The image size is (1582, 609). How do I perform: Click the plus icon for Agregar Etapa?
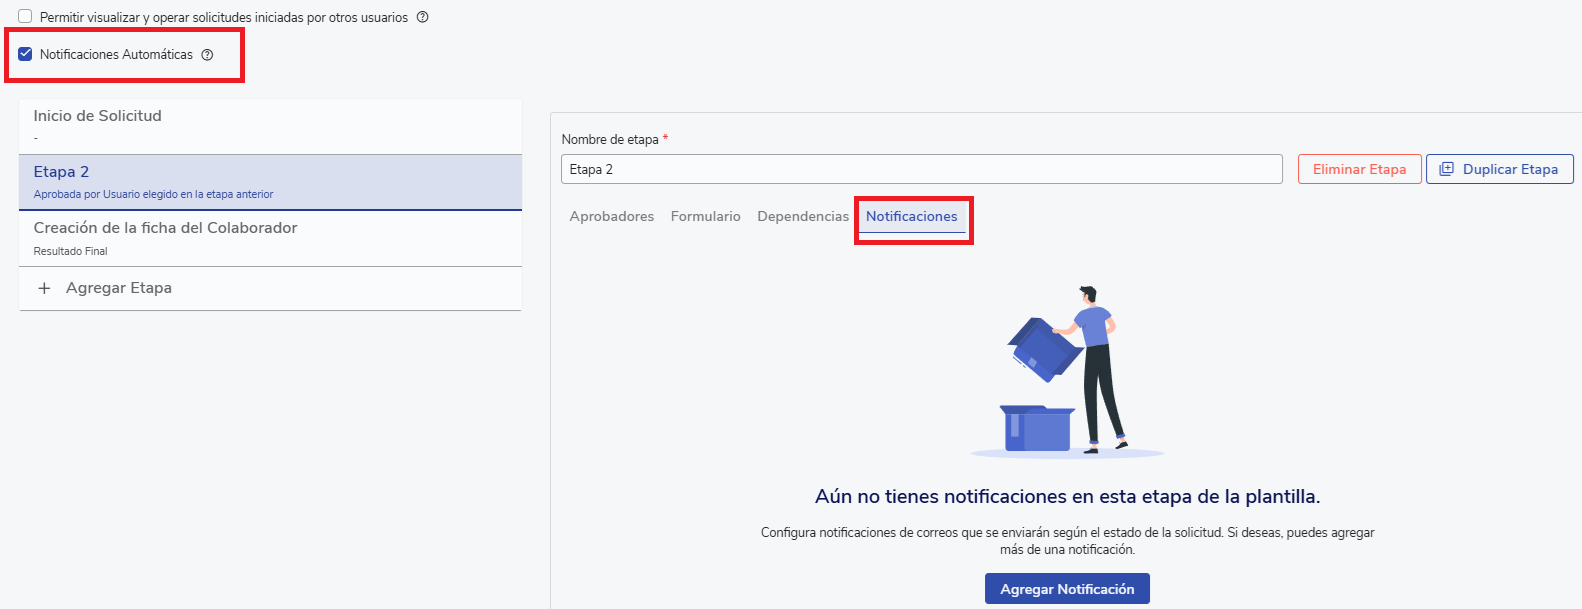pyautogui.click(x=44, y=288)
